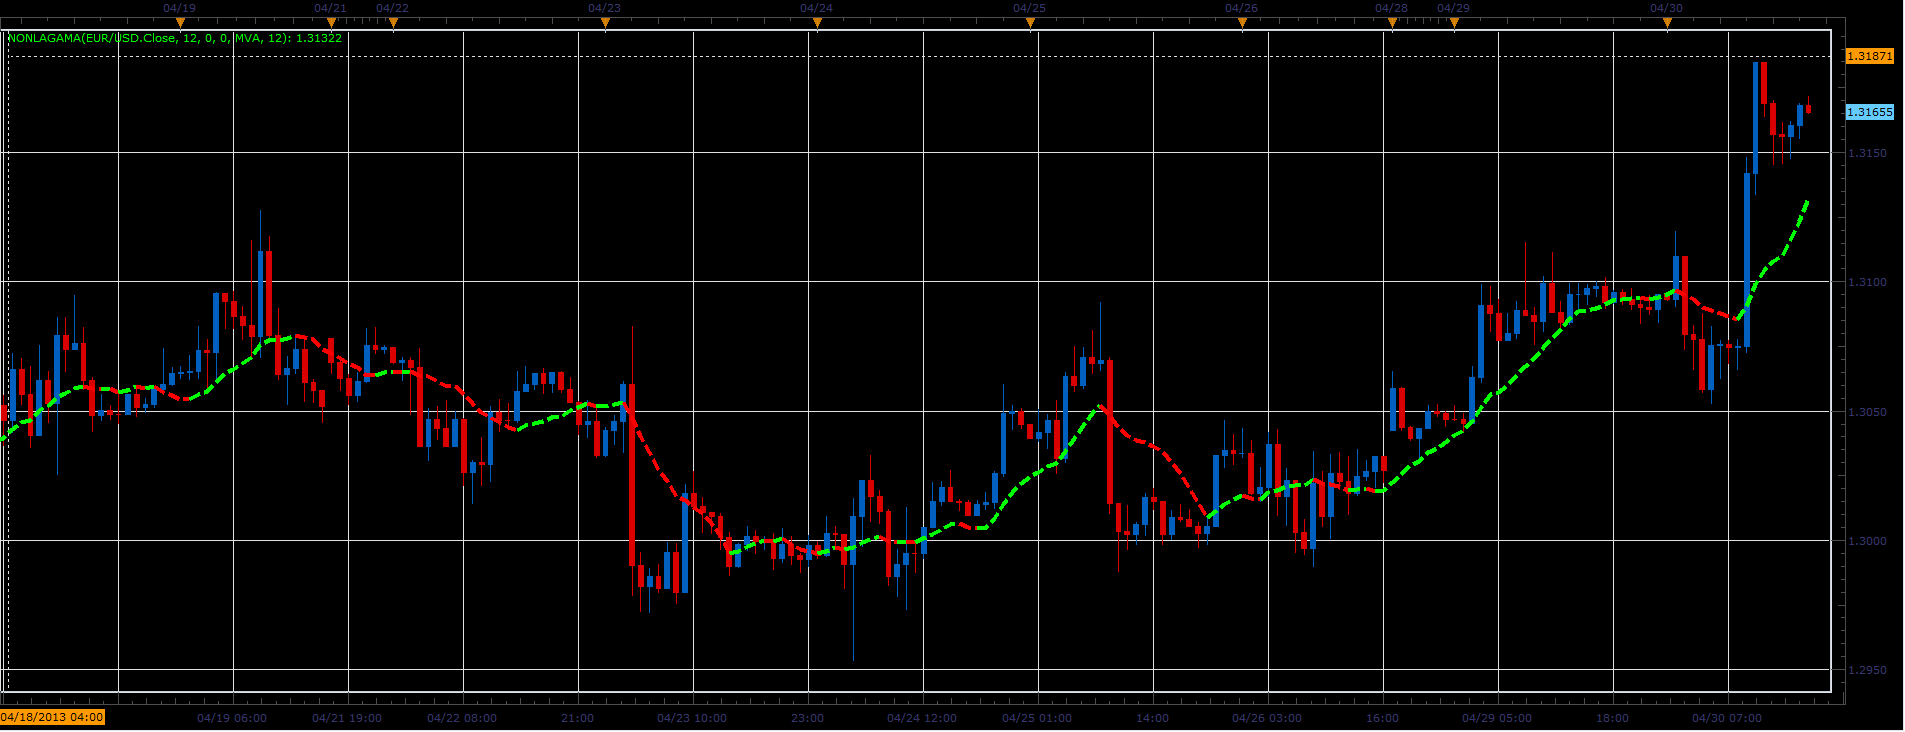Click the 16:00 time axis label
The height and width of the screenshot is (732, 1905).
coord(1383,718)
